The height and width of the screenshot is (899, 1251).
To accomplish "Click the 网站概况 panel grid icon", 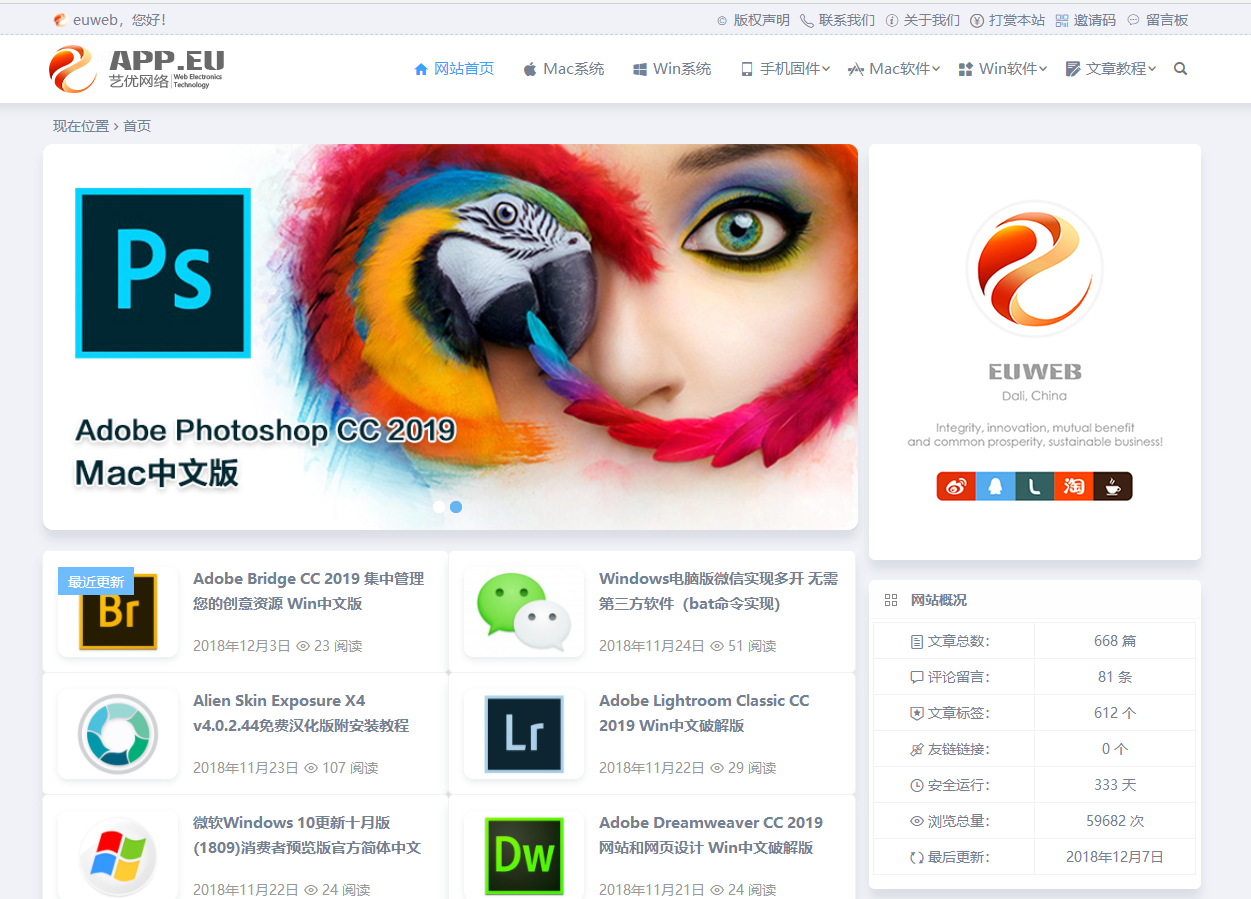I will tap(891, 600).
